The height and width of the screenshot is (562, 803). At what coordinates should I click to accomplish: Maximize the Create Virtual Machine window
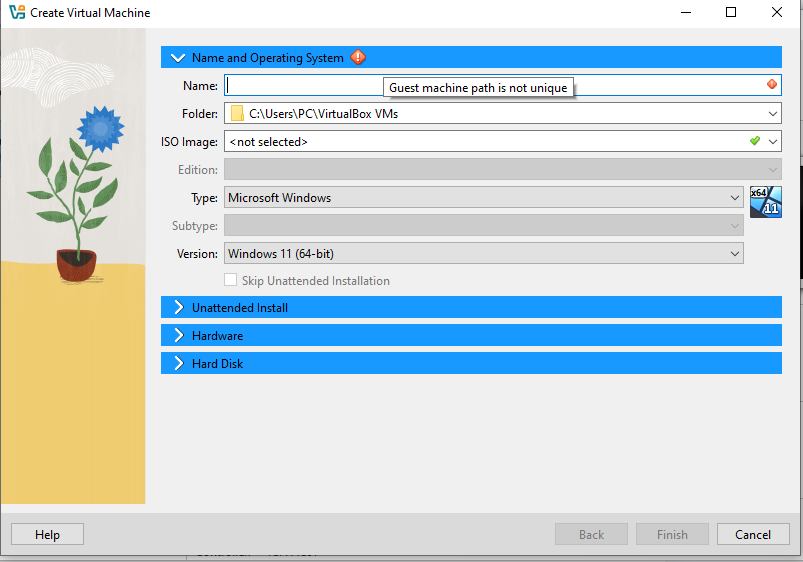pos(731,13)
